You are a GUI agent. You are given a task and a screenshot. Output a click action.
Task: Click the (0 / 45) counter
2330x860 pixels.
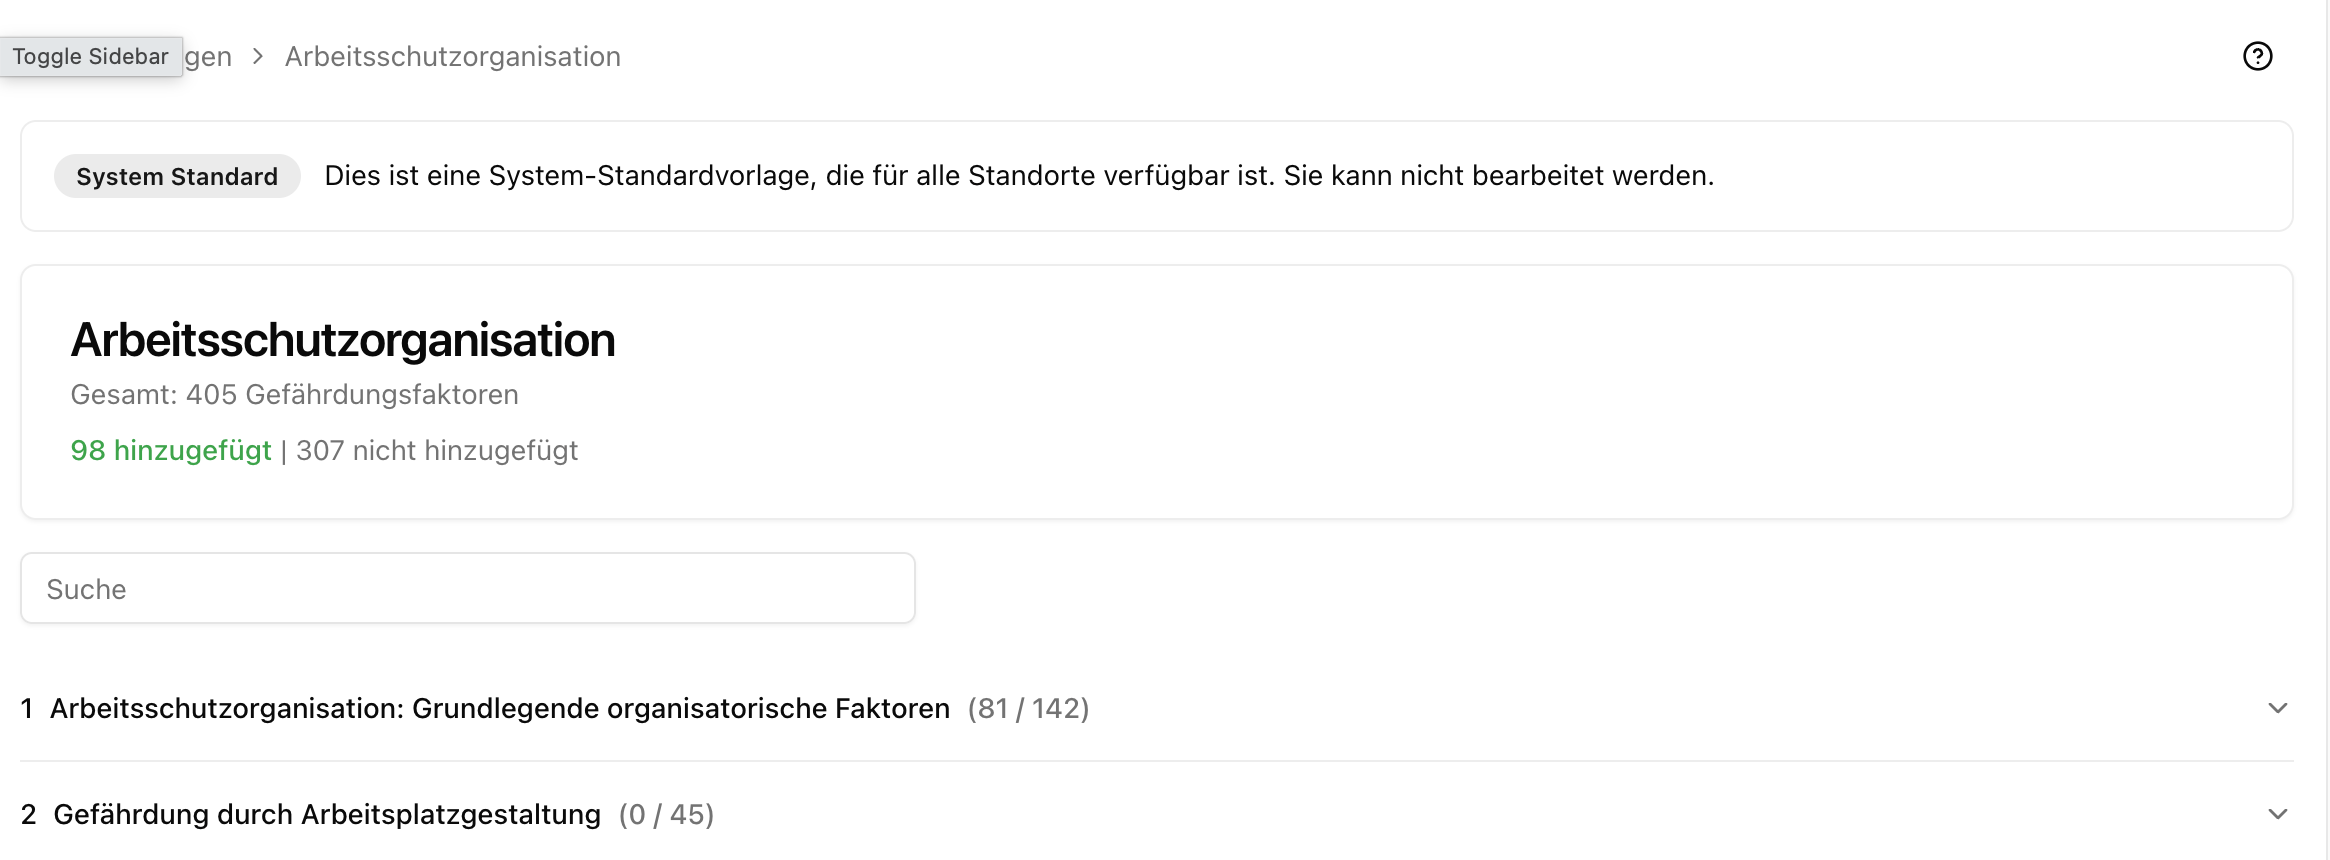[x=666, y=814]
